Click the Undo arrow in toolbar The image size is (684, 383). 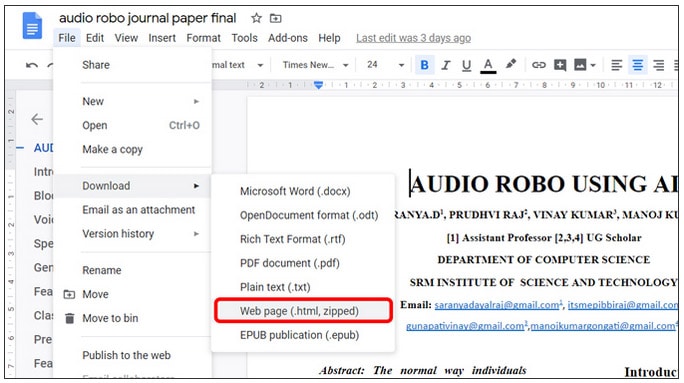click(x=31, y=65)
